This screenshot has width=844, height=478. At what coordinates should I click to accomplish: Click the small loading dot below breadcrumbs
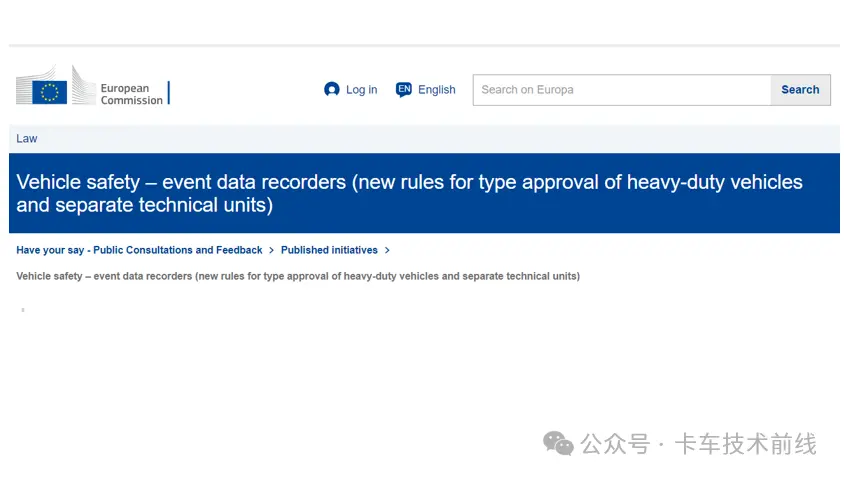[x=23, y=310]
